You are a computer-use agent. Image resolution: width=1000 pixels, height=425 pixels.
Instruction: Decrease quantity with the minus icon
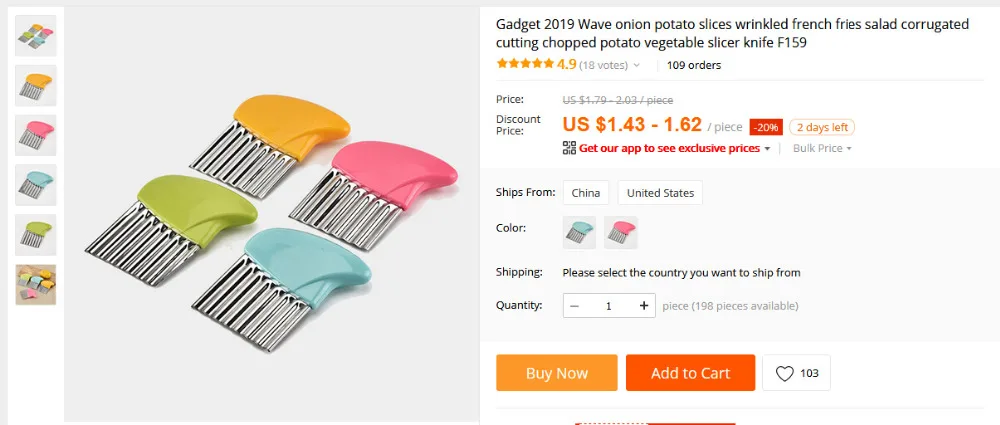[x=575, y=306]
